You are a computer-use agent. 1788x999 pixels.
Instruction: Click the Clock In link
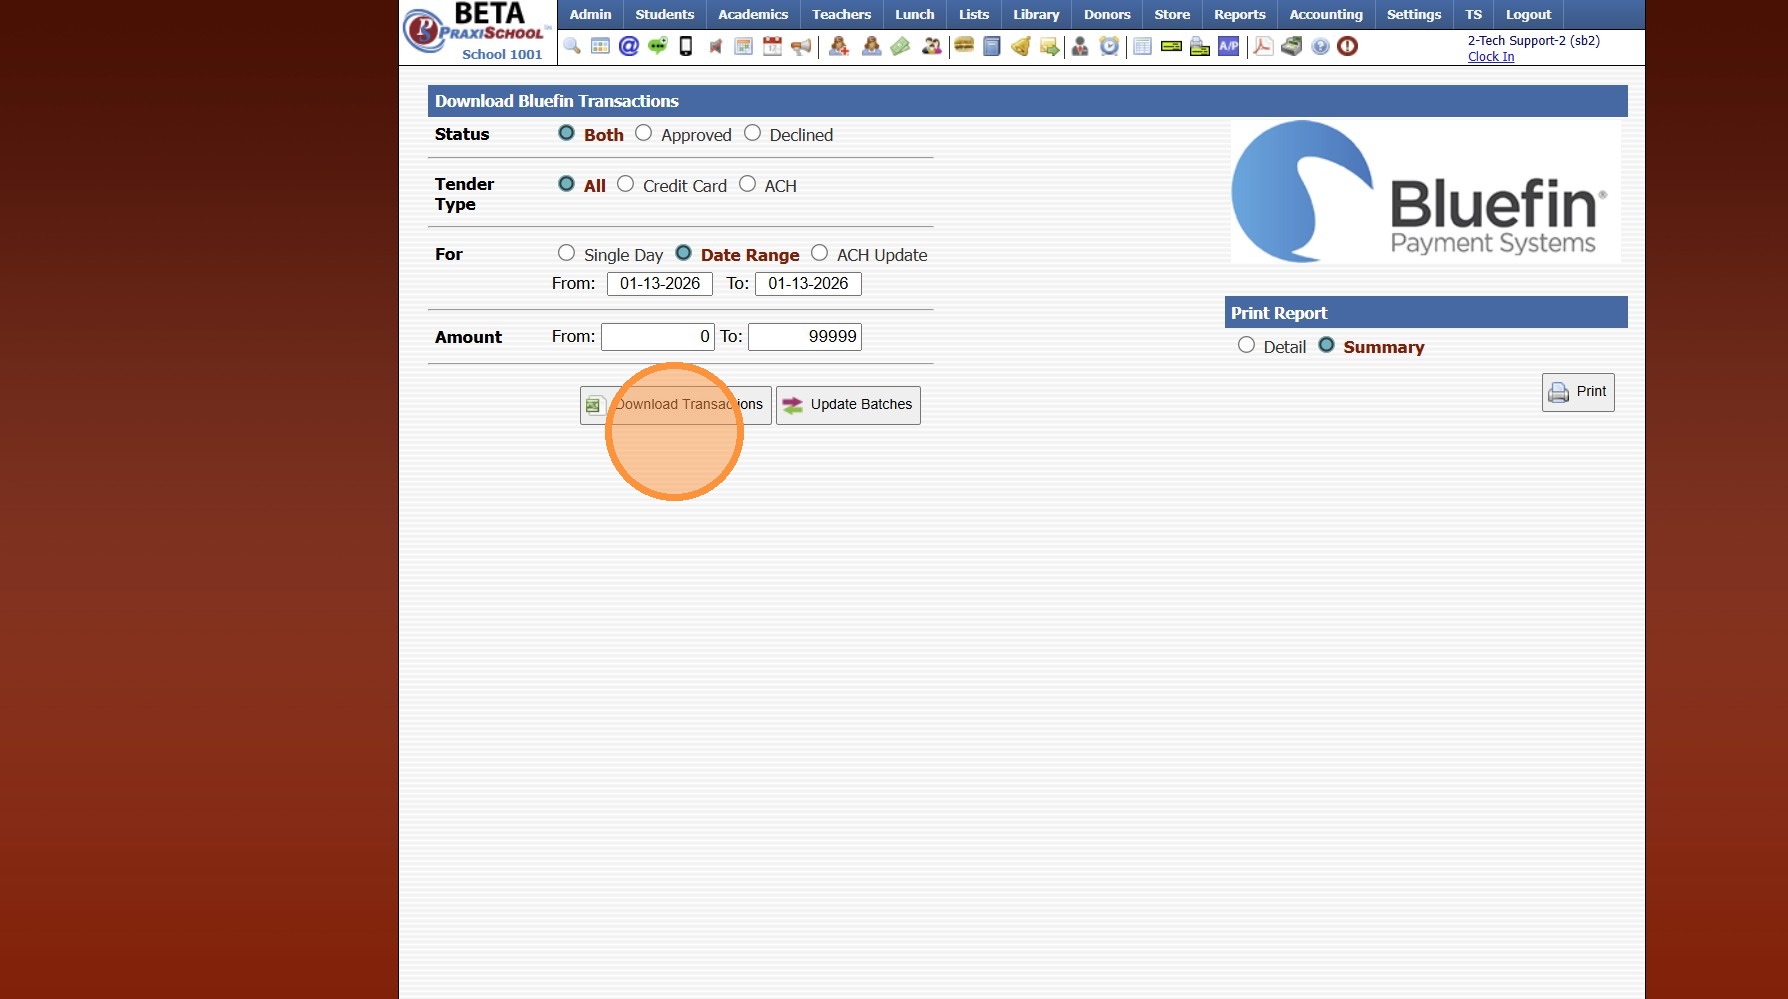click(1490, 57)
